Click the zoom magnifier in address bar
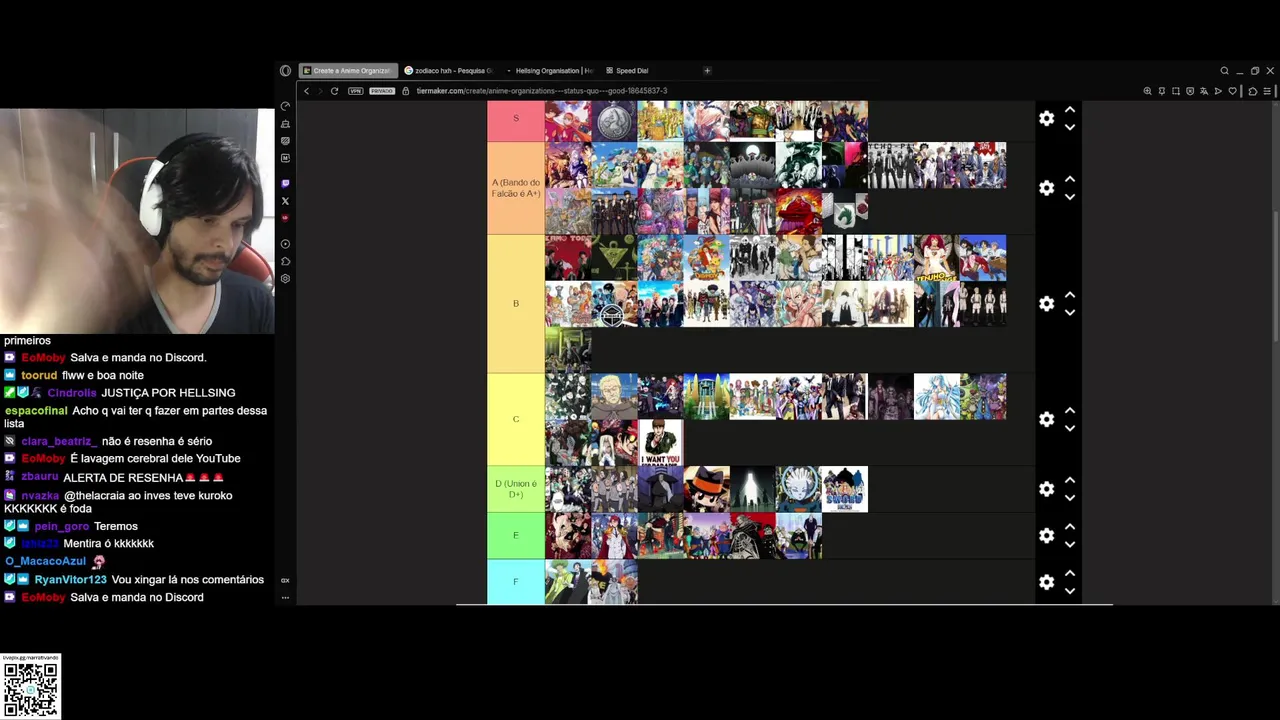This screenshot has height=720, width=1280. tap(1147, 91)
